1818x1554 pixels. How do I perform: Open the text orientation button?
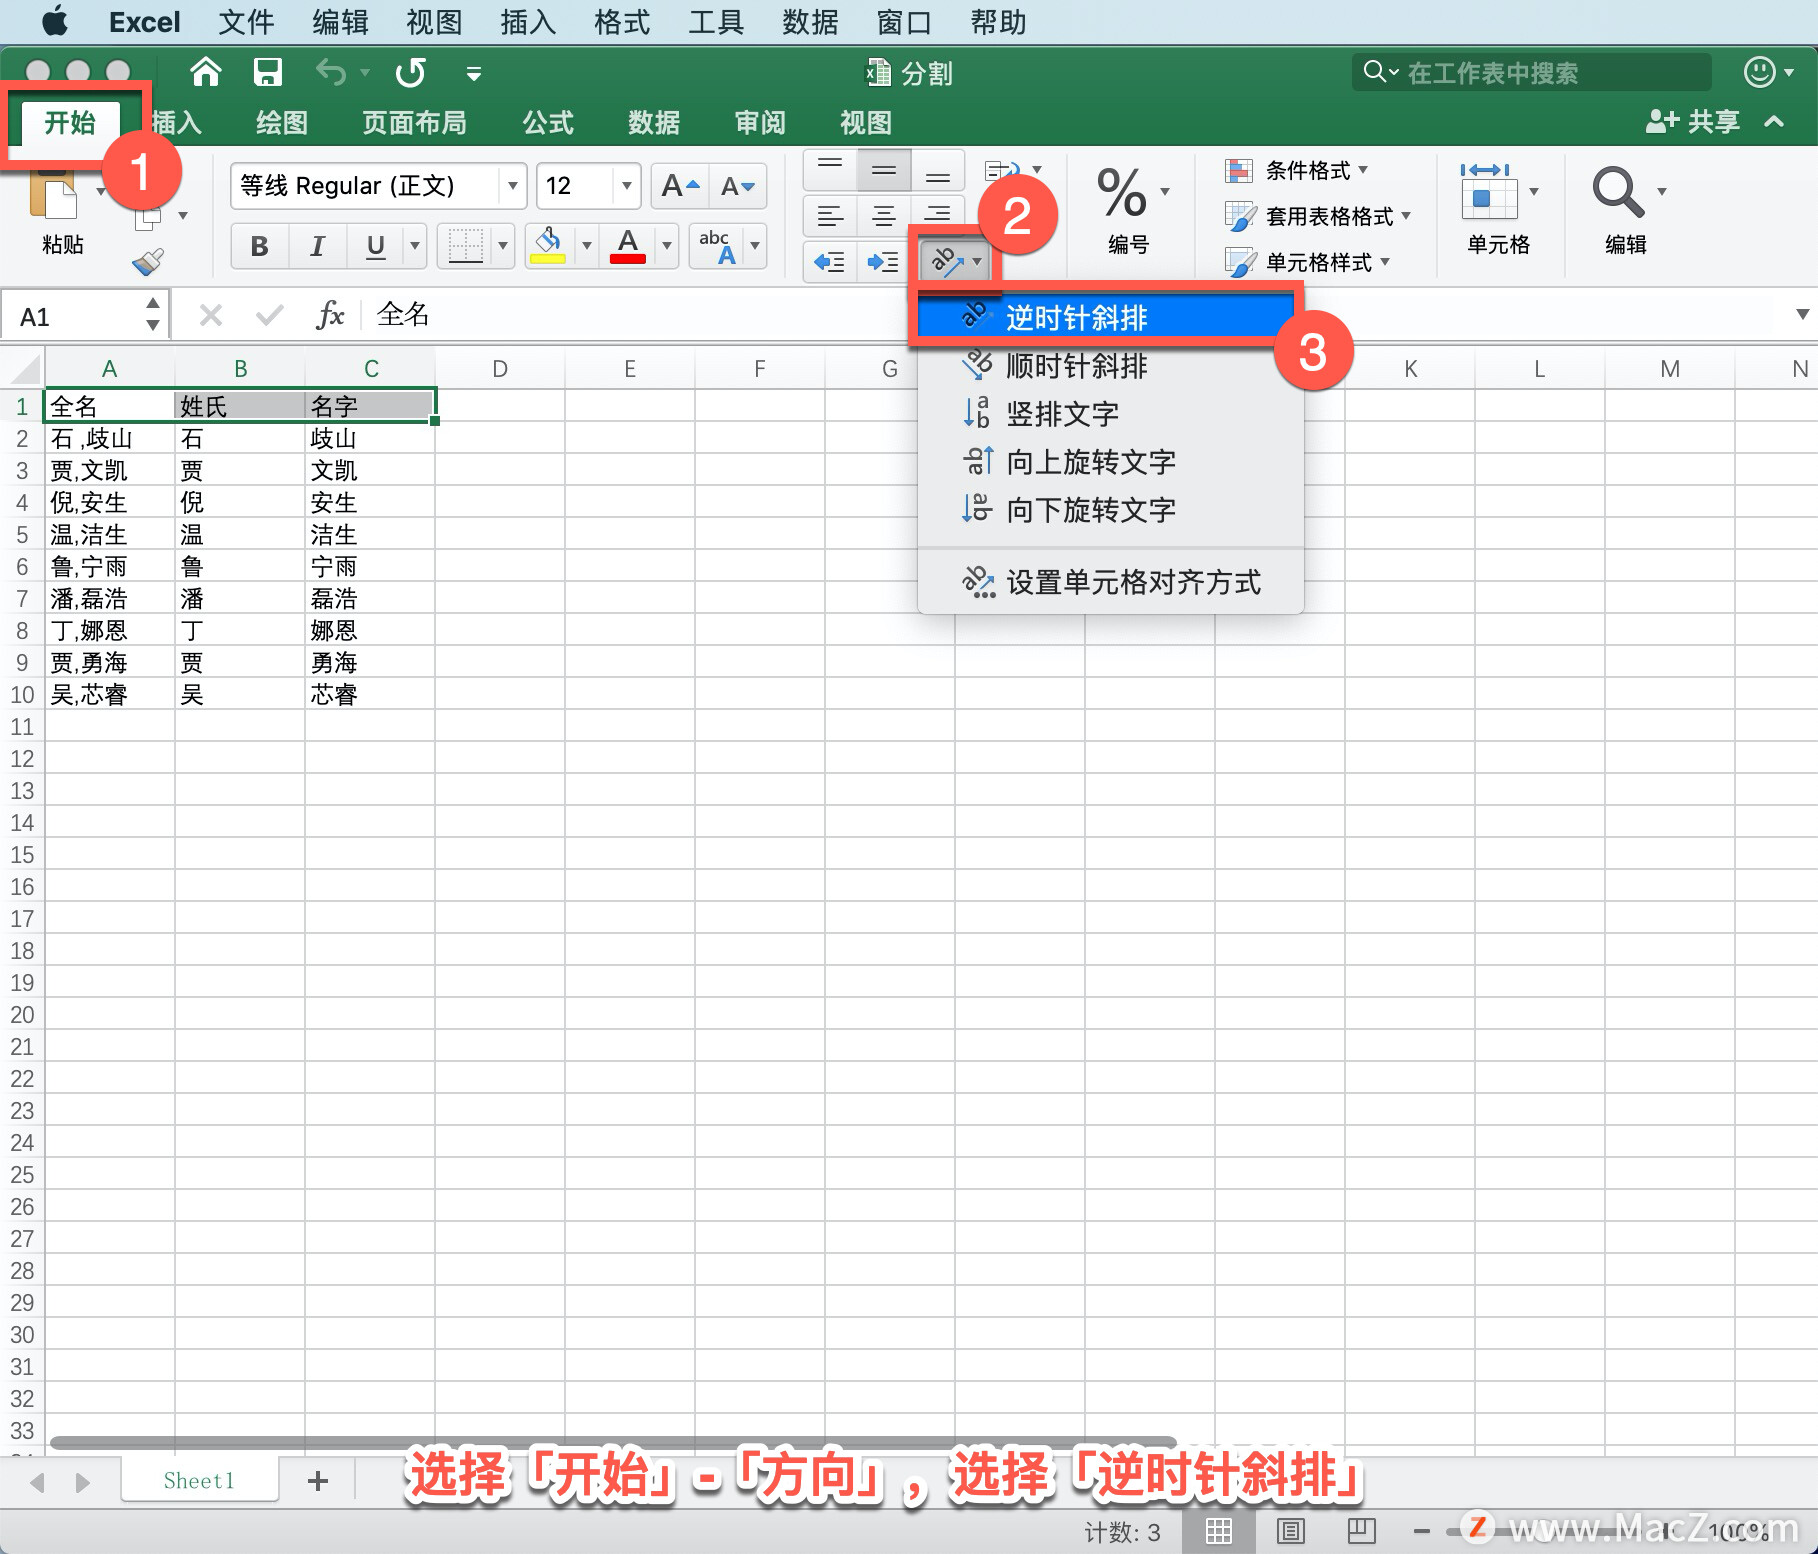(955, 262)
